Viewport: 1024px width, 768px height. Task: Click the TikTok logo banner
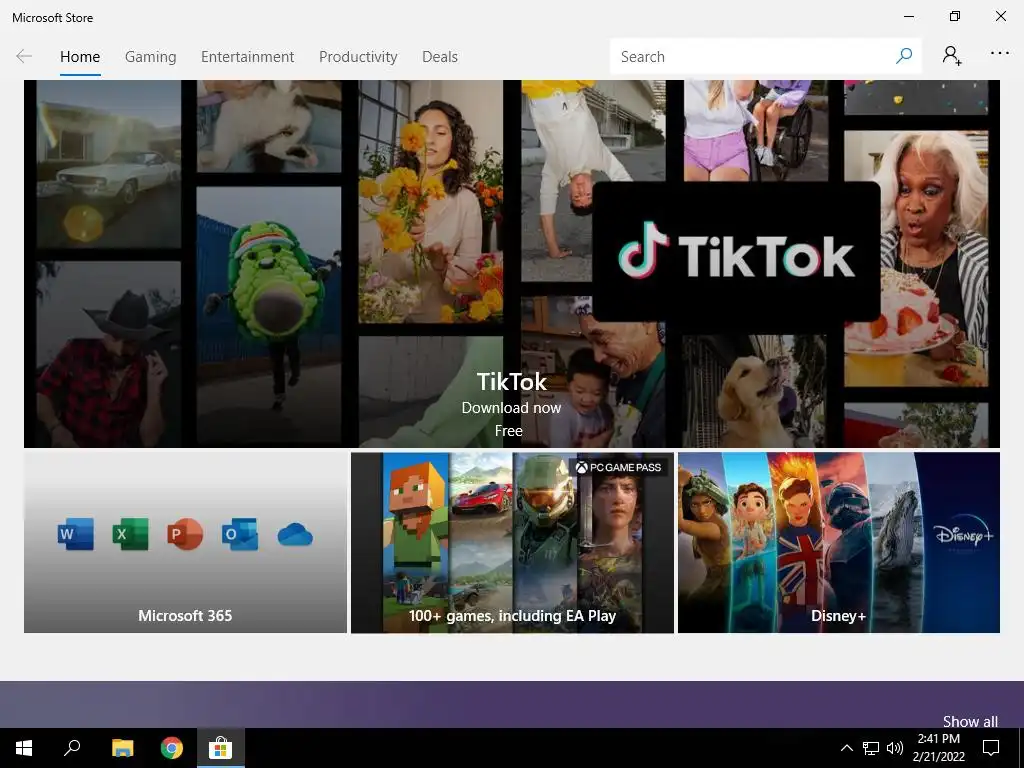[736, 251]
